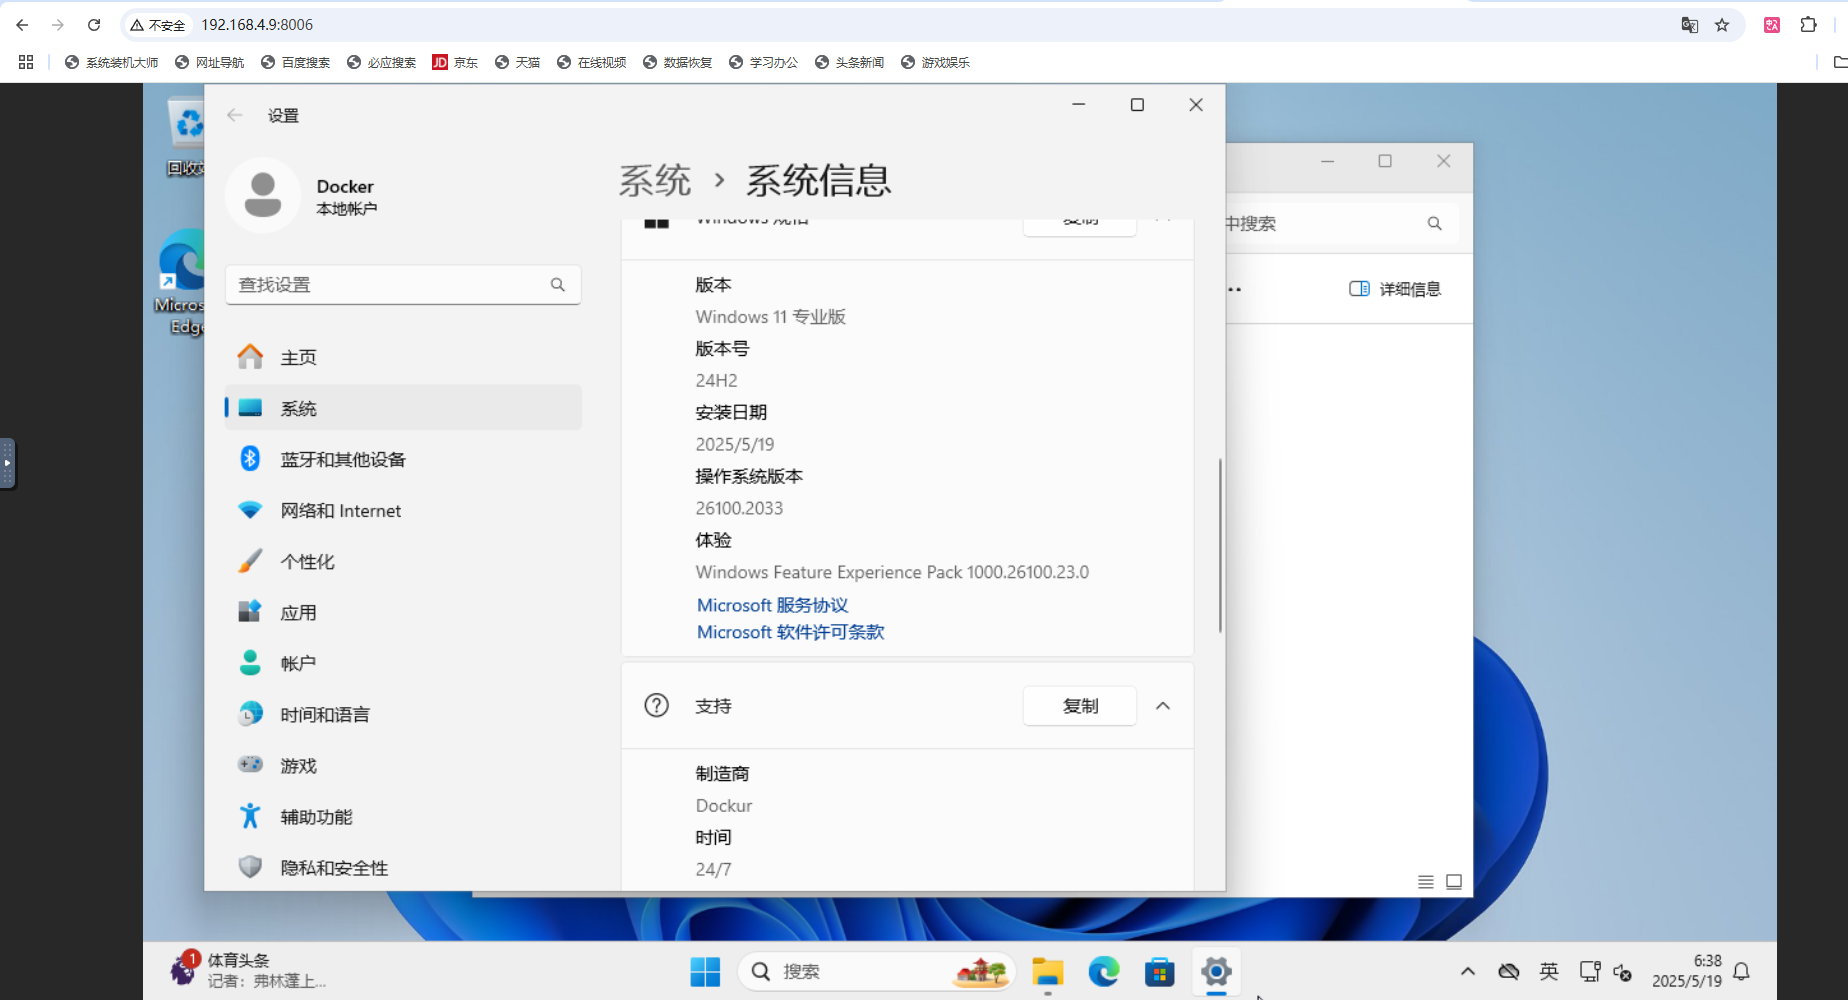Open the 系统装机大师 bookmark
The image size is (1848, 1000).
click(x=111, y=62)
